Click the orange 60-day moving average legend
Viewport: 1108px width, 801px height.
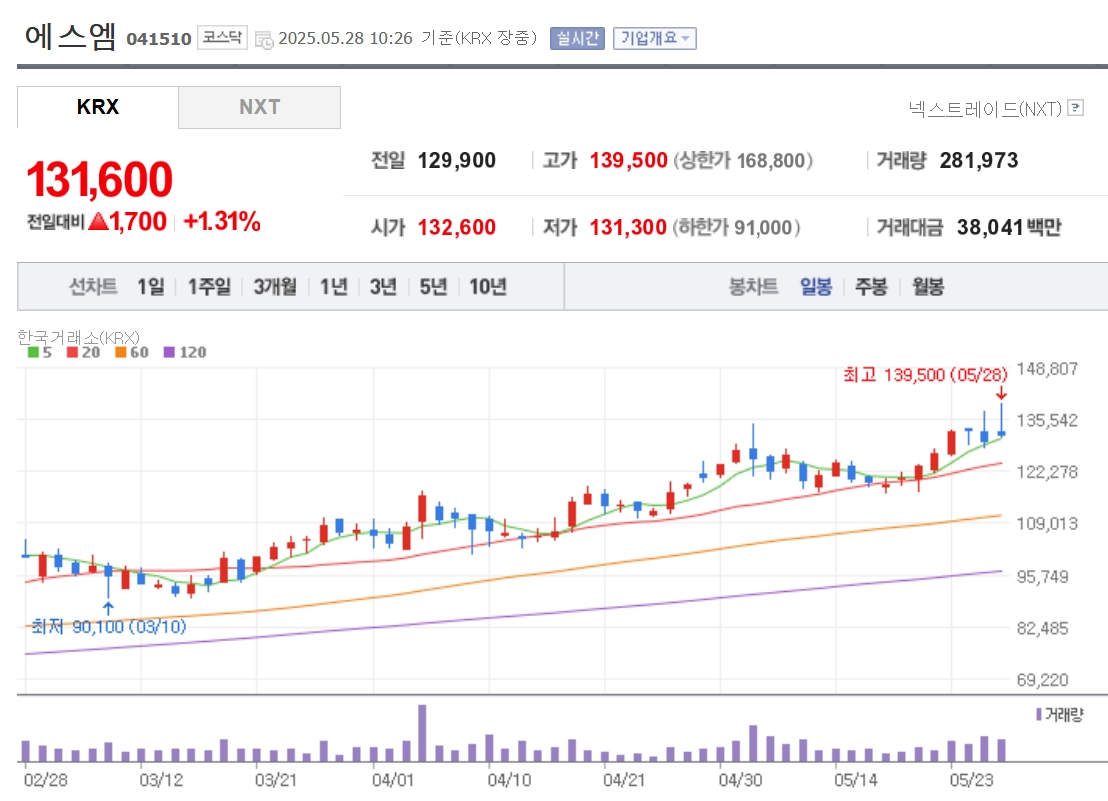pyautogui.click(x=132, y=352)
